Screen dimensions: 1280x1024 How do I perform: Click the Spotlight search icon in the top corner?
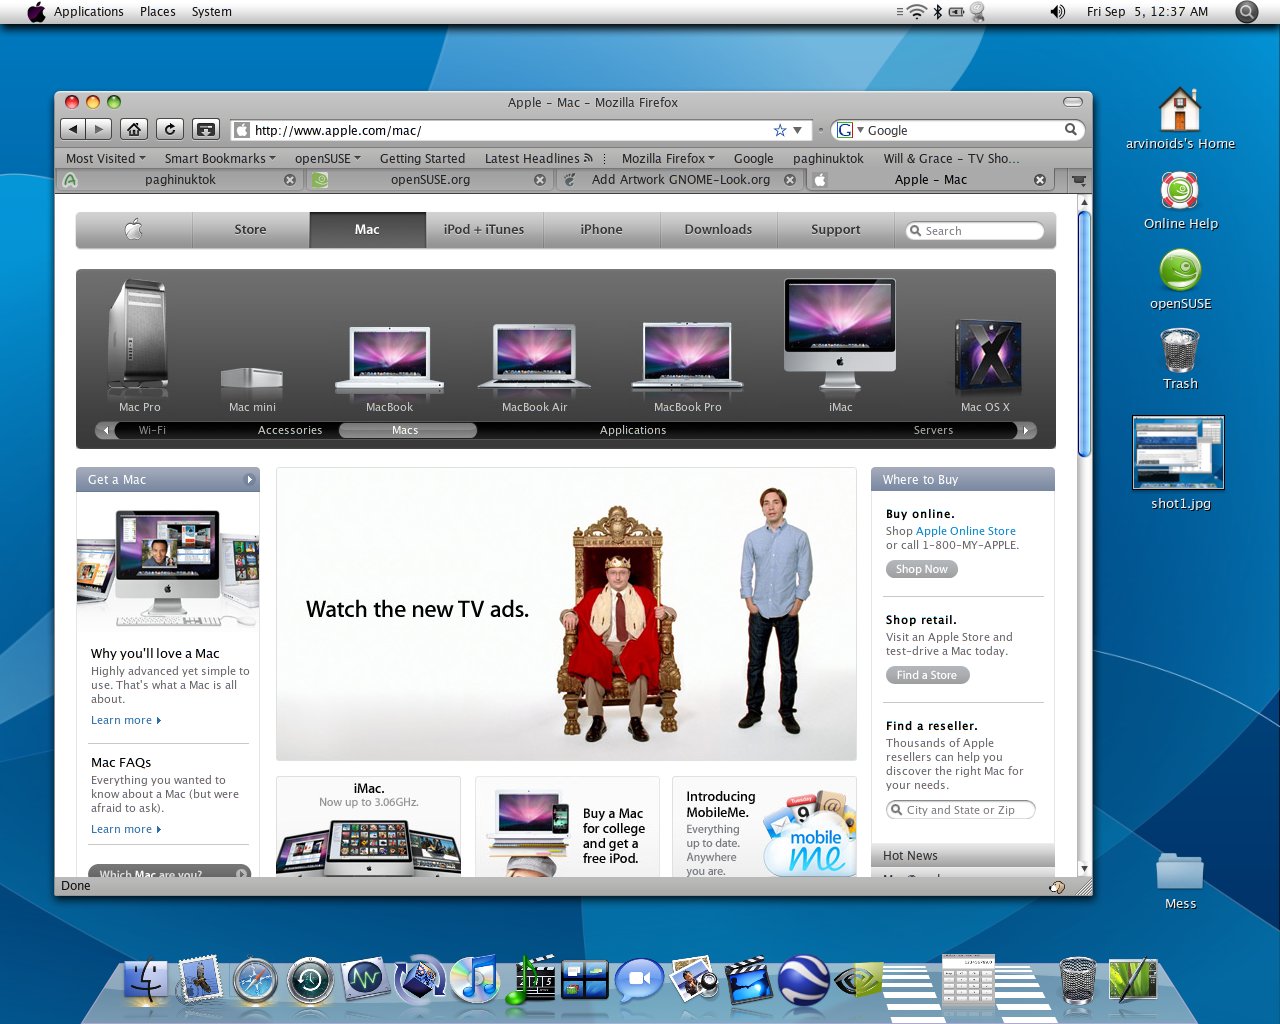1246,12
